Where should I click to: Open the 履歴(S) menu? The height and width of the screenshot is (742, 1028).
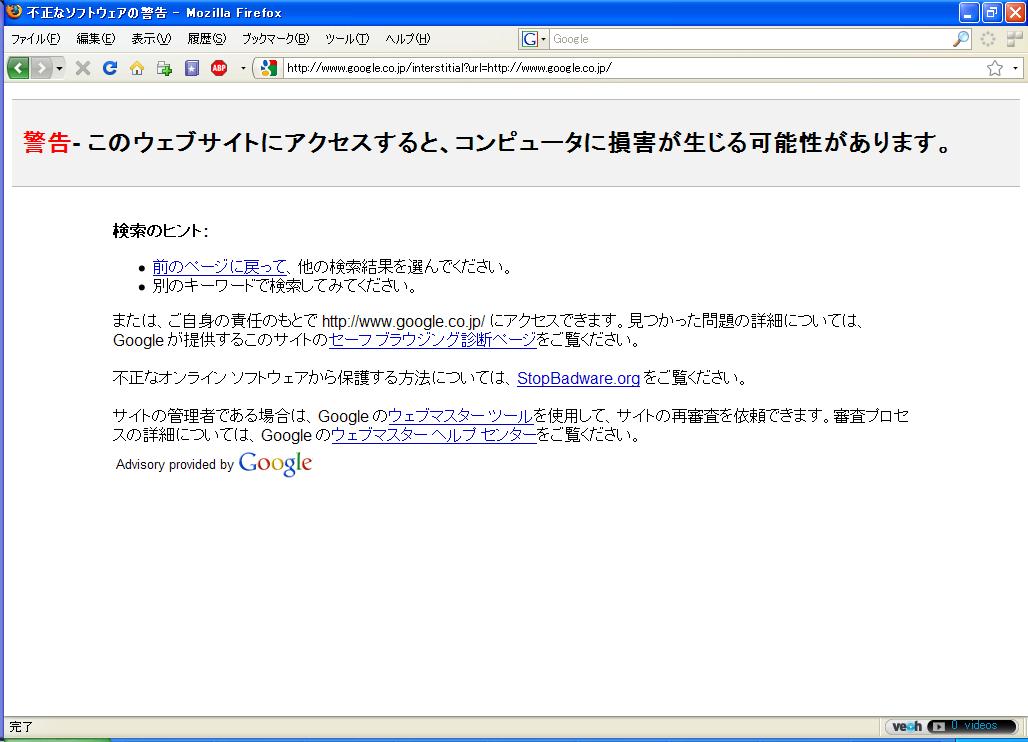tap(207, 39)
